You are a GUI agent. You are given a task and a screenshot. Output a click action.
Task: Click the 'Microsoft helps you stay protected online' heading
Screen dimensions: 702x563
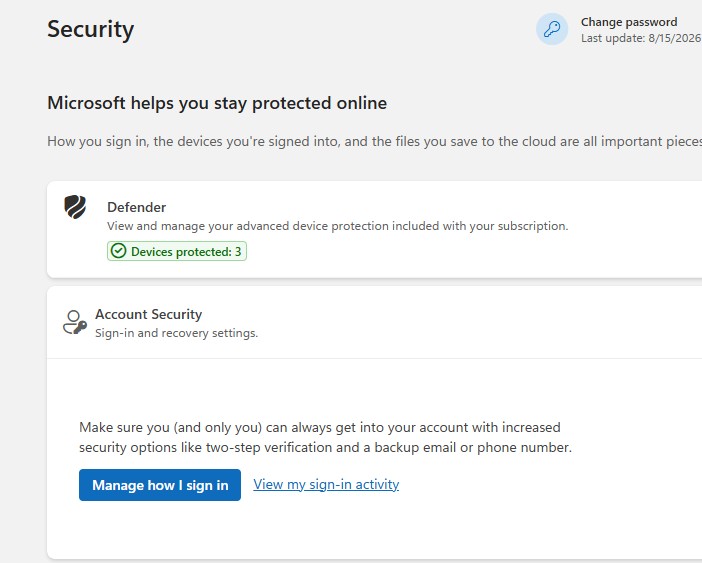217,103
